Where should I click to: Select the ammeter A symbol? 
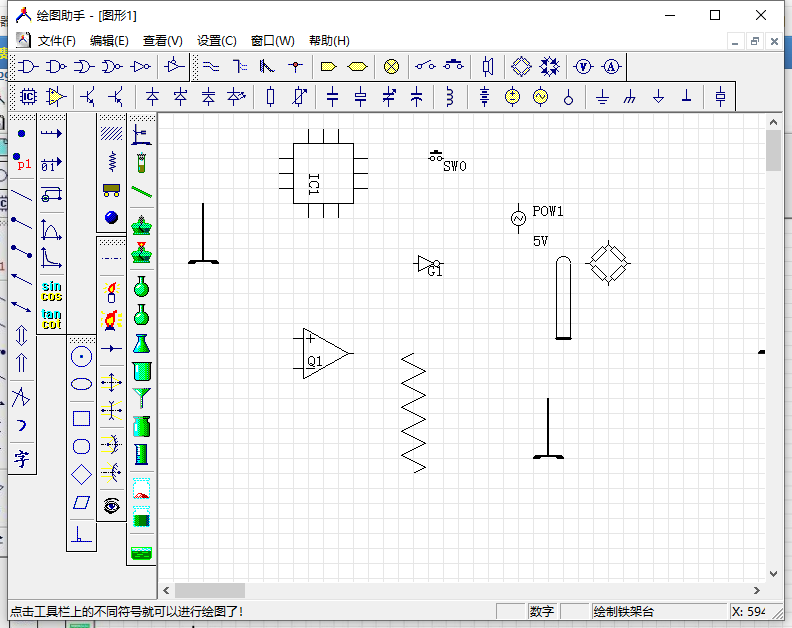point(612,67)
